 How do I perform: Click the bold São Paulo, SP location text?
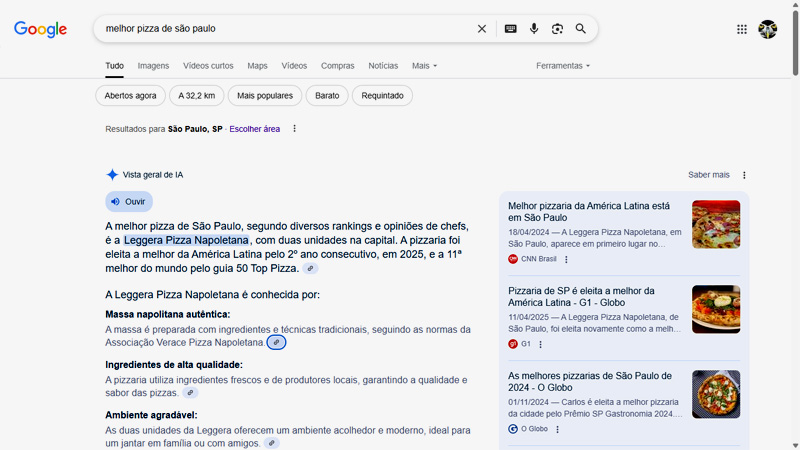click(195, 129)
